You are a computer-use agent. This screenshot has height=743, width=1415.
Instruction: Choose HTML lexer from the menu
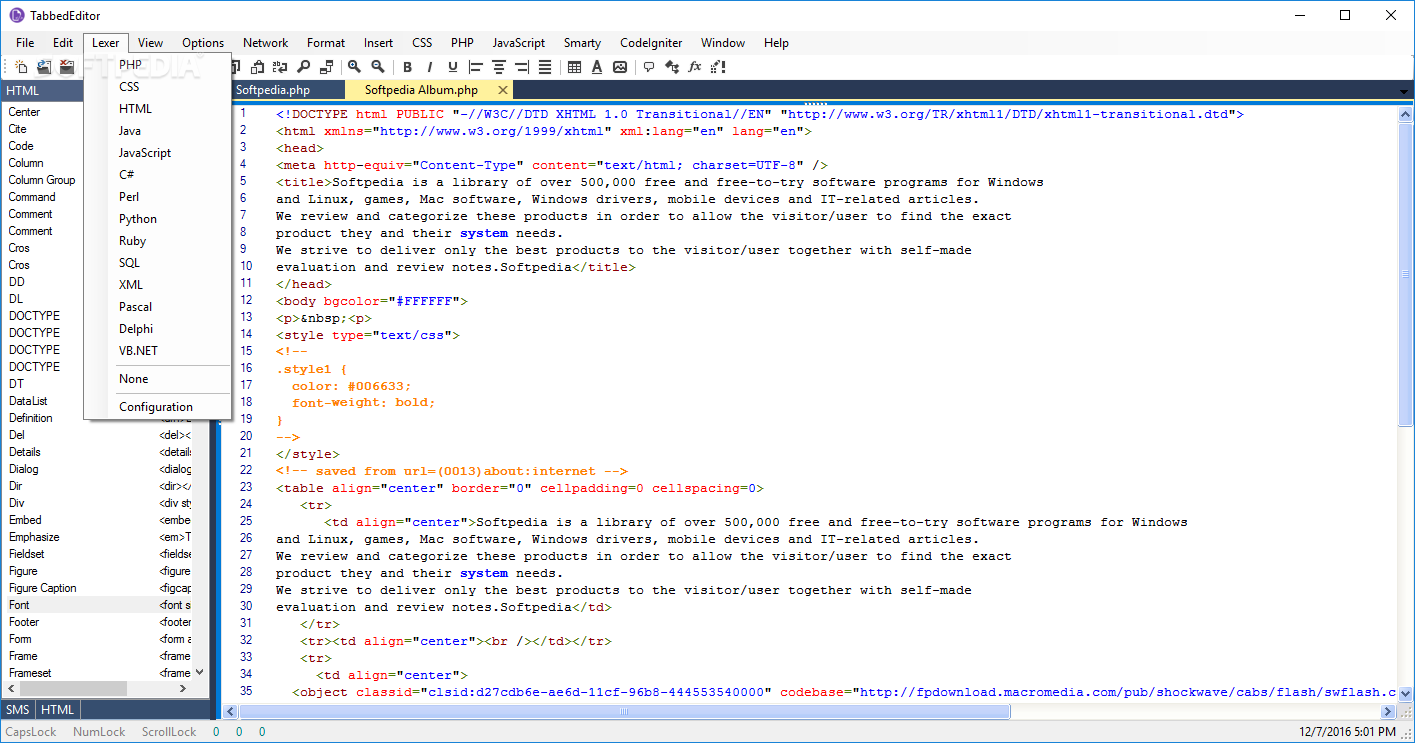[x=159, y=109]
